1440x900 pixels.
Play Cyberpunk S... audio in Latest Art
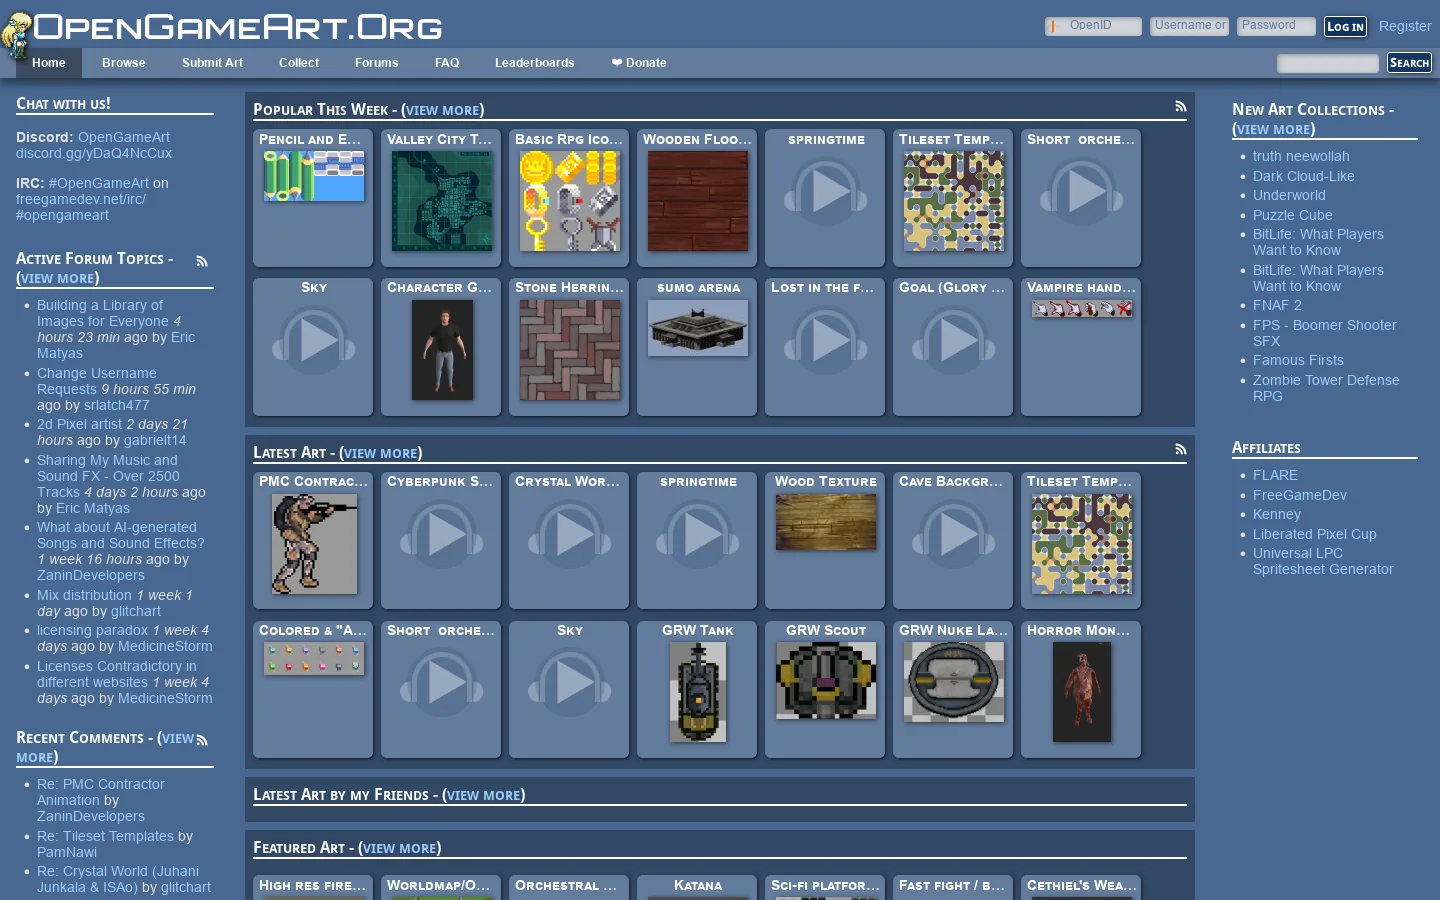(441, 534)
